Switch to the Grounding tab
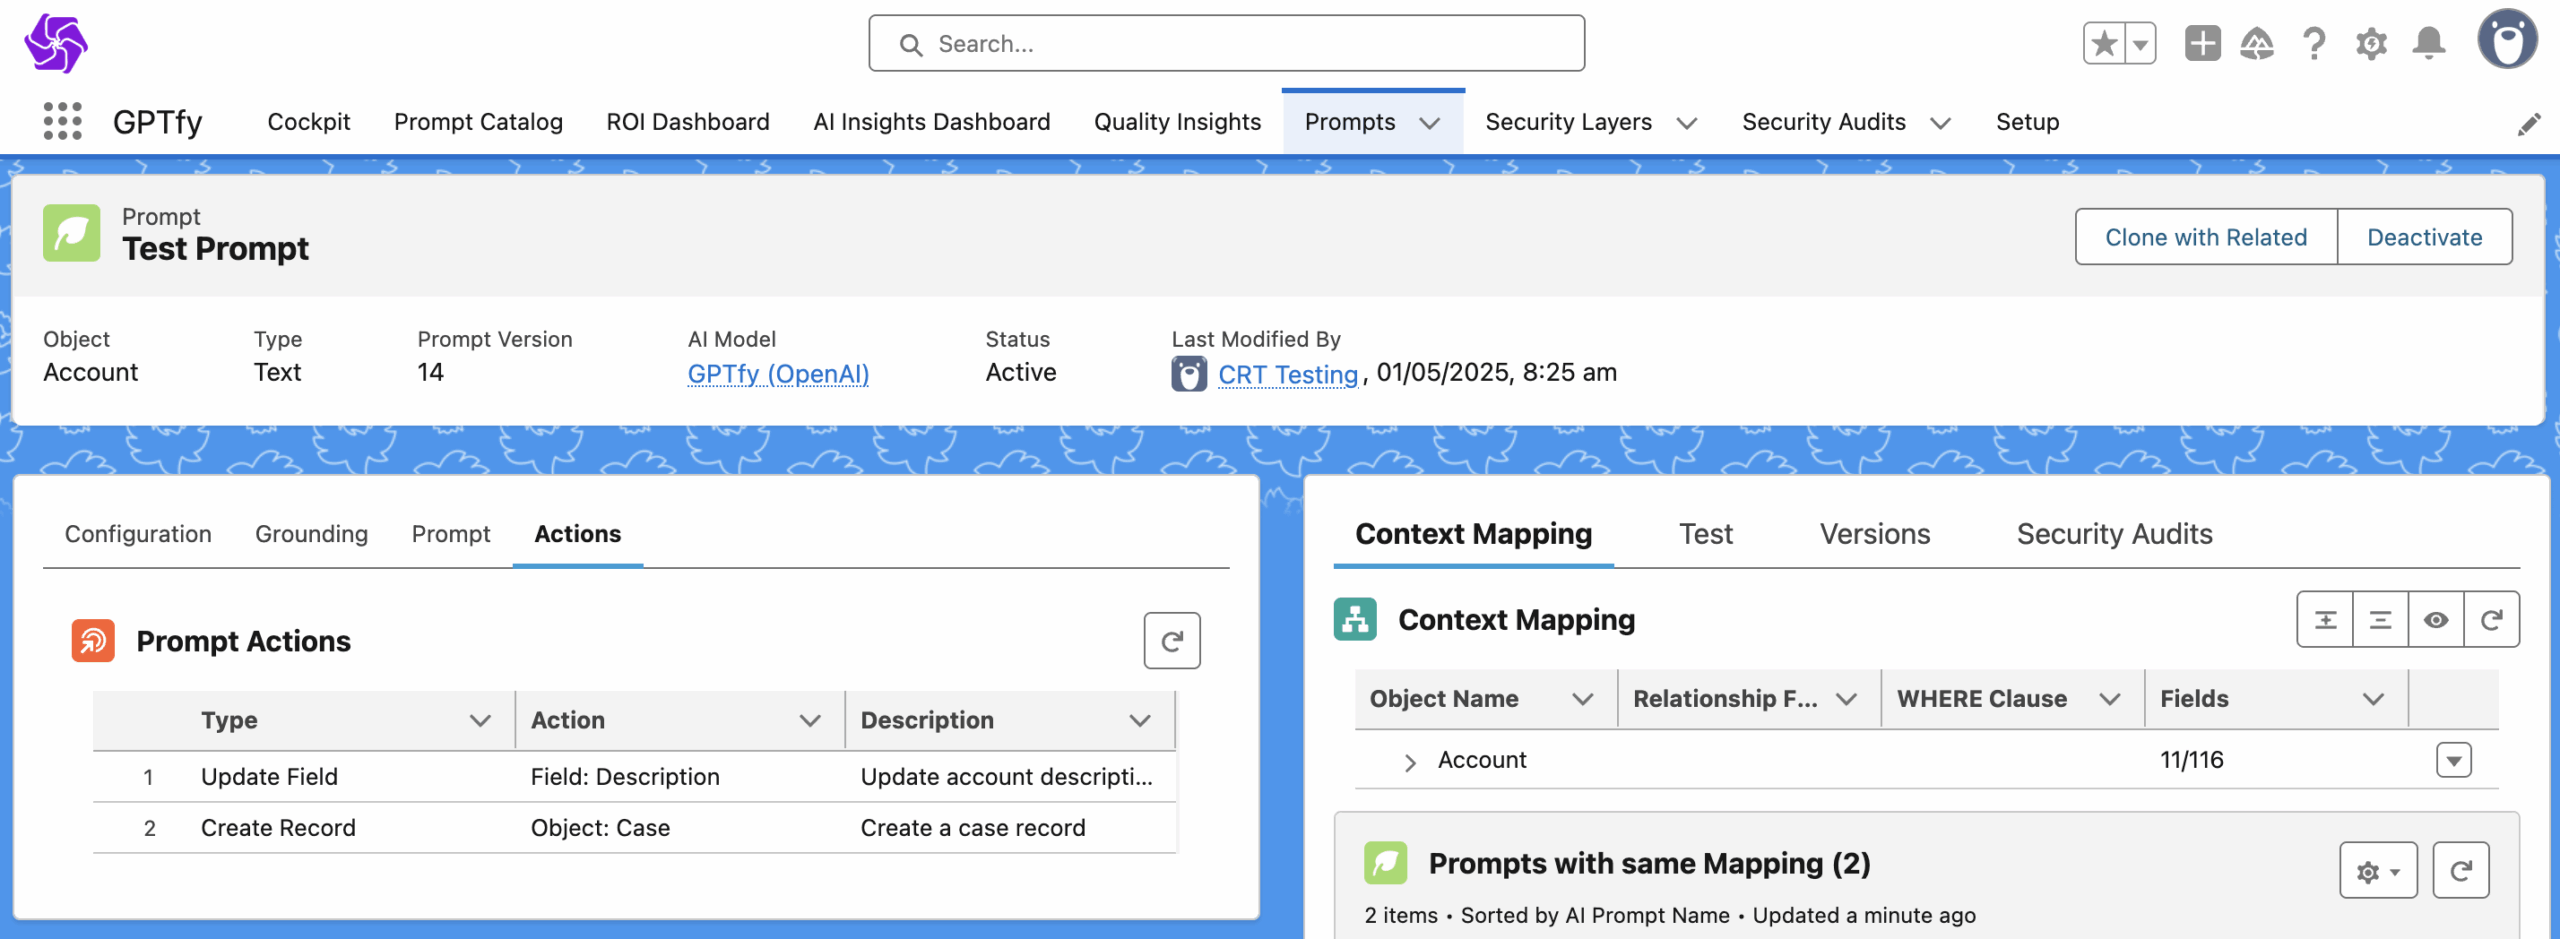Screen dimensions: 2560x939 (311, 534)
